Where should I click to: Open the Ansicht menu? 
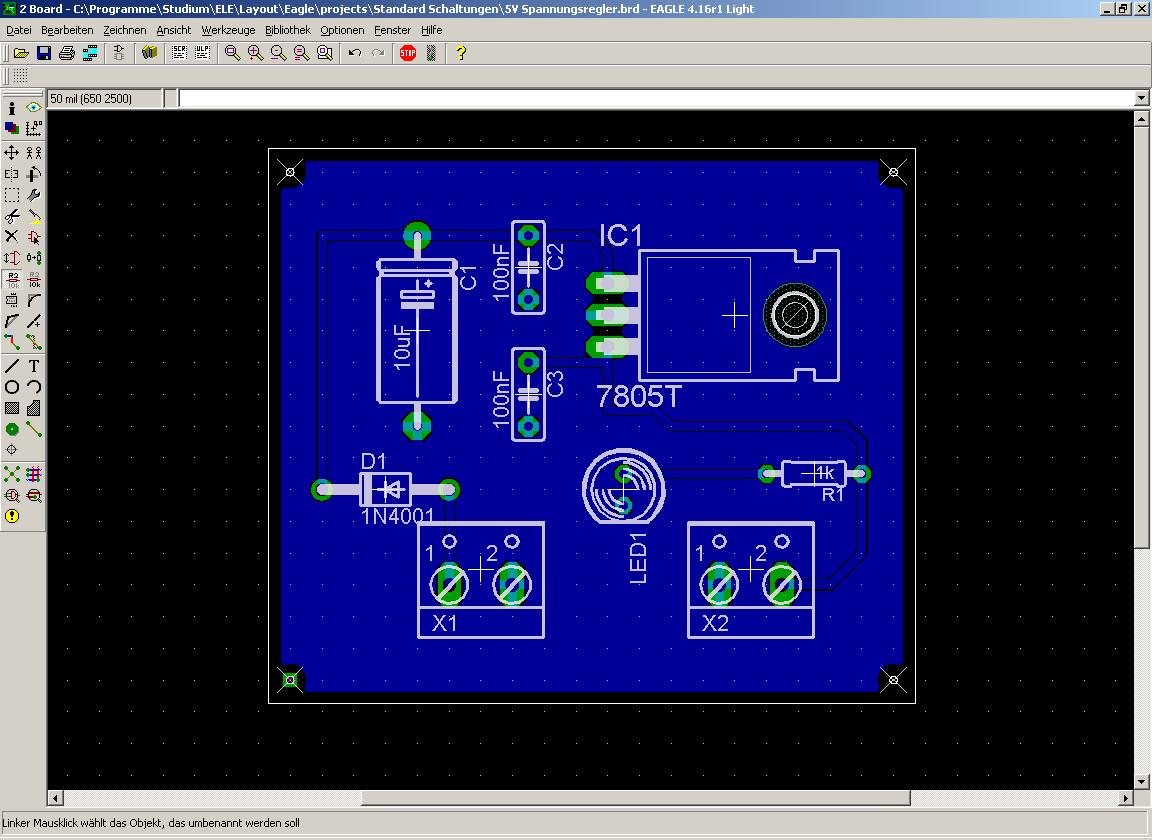[173, 30]
